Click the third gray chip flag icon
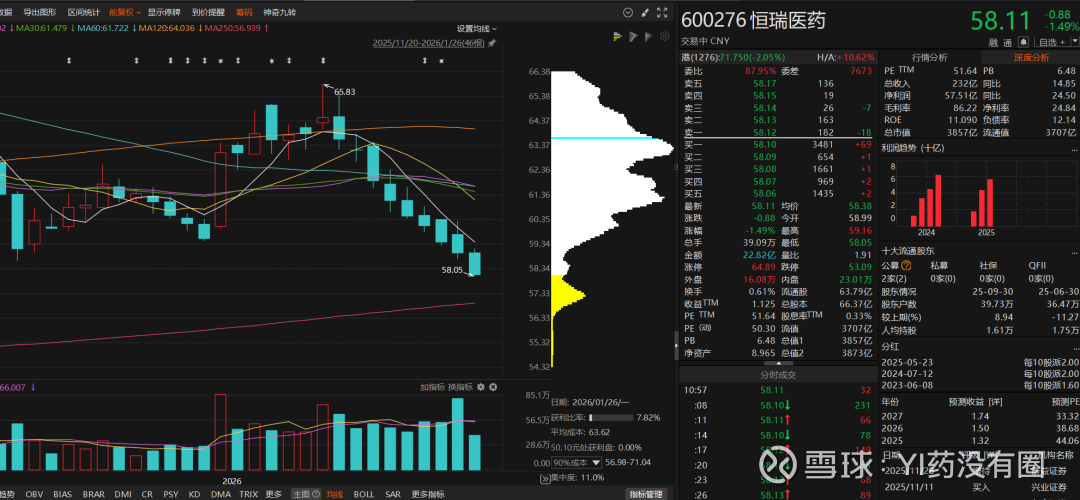Viewport: 1080px width, 500px height. [650, 37]
